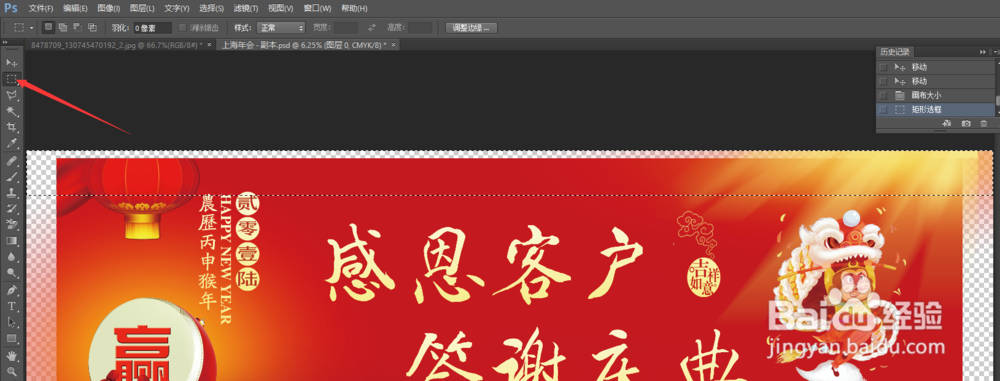Choose Subtract from Selection mode
The height and width of the screenshot is (381, 1000).
tap(77, 27)
